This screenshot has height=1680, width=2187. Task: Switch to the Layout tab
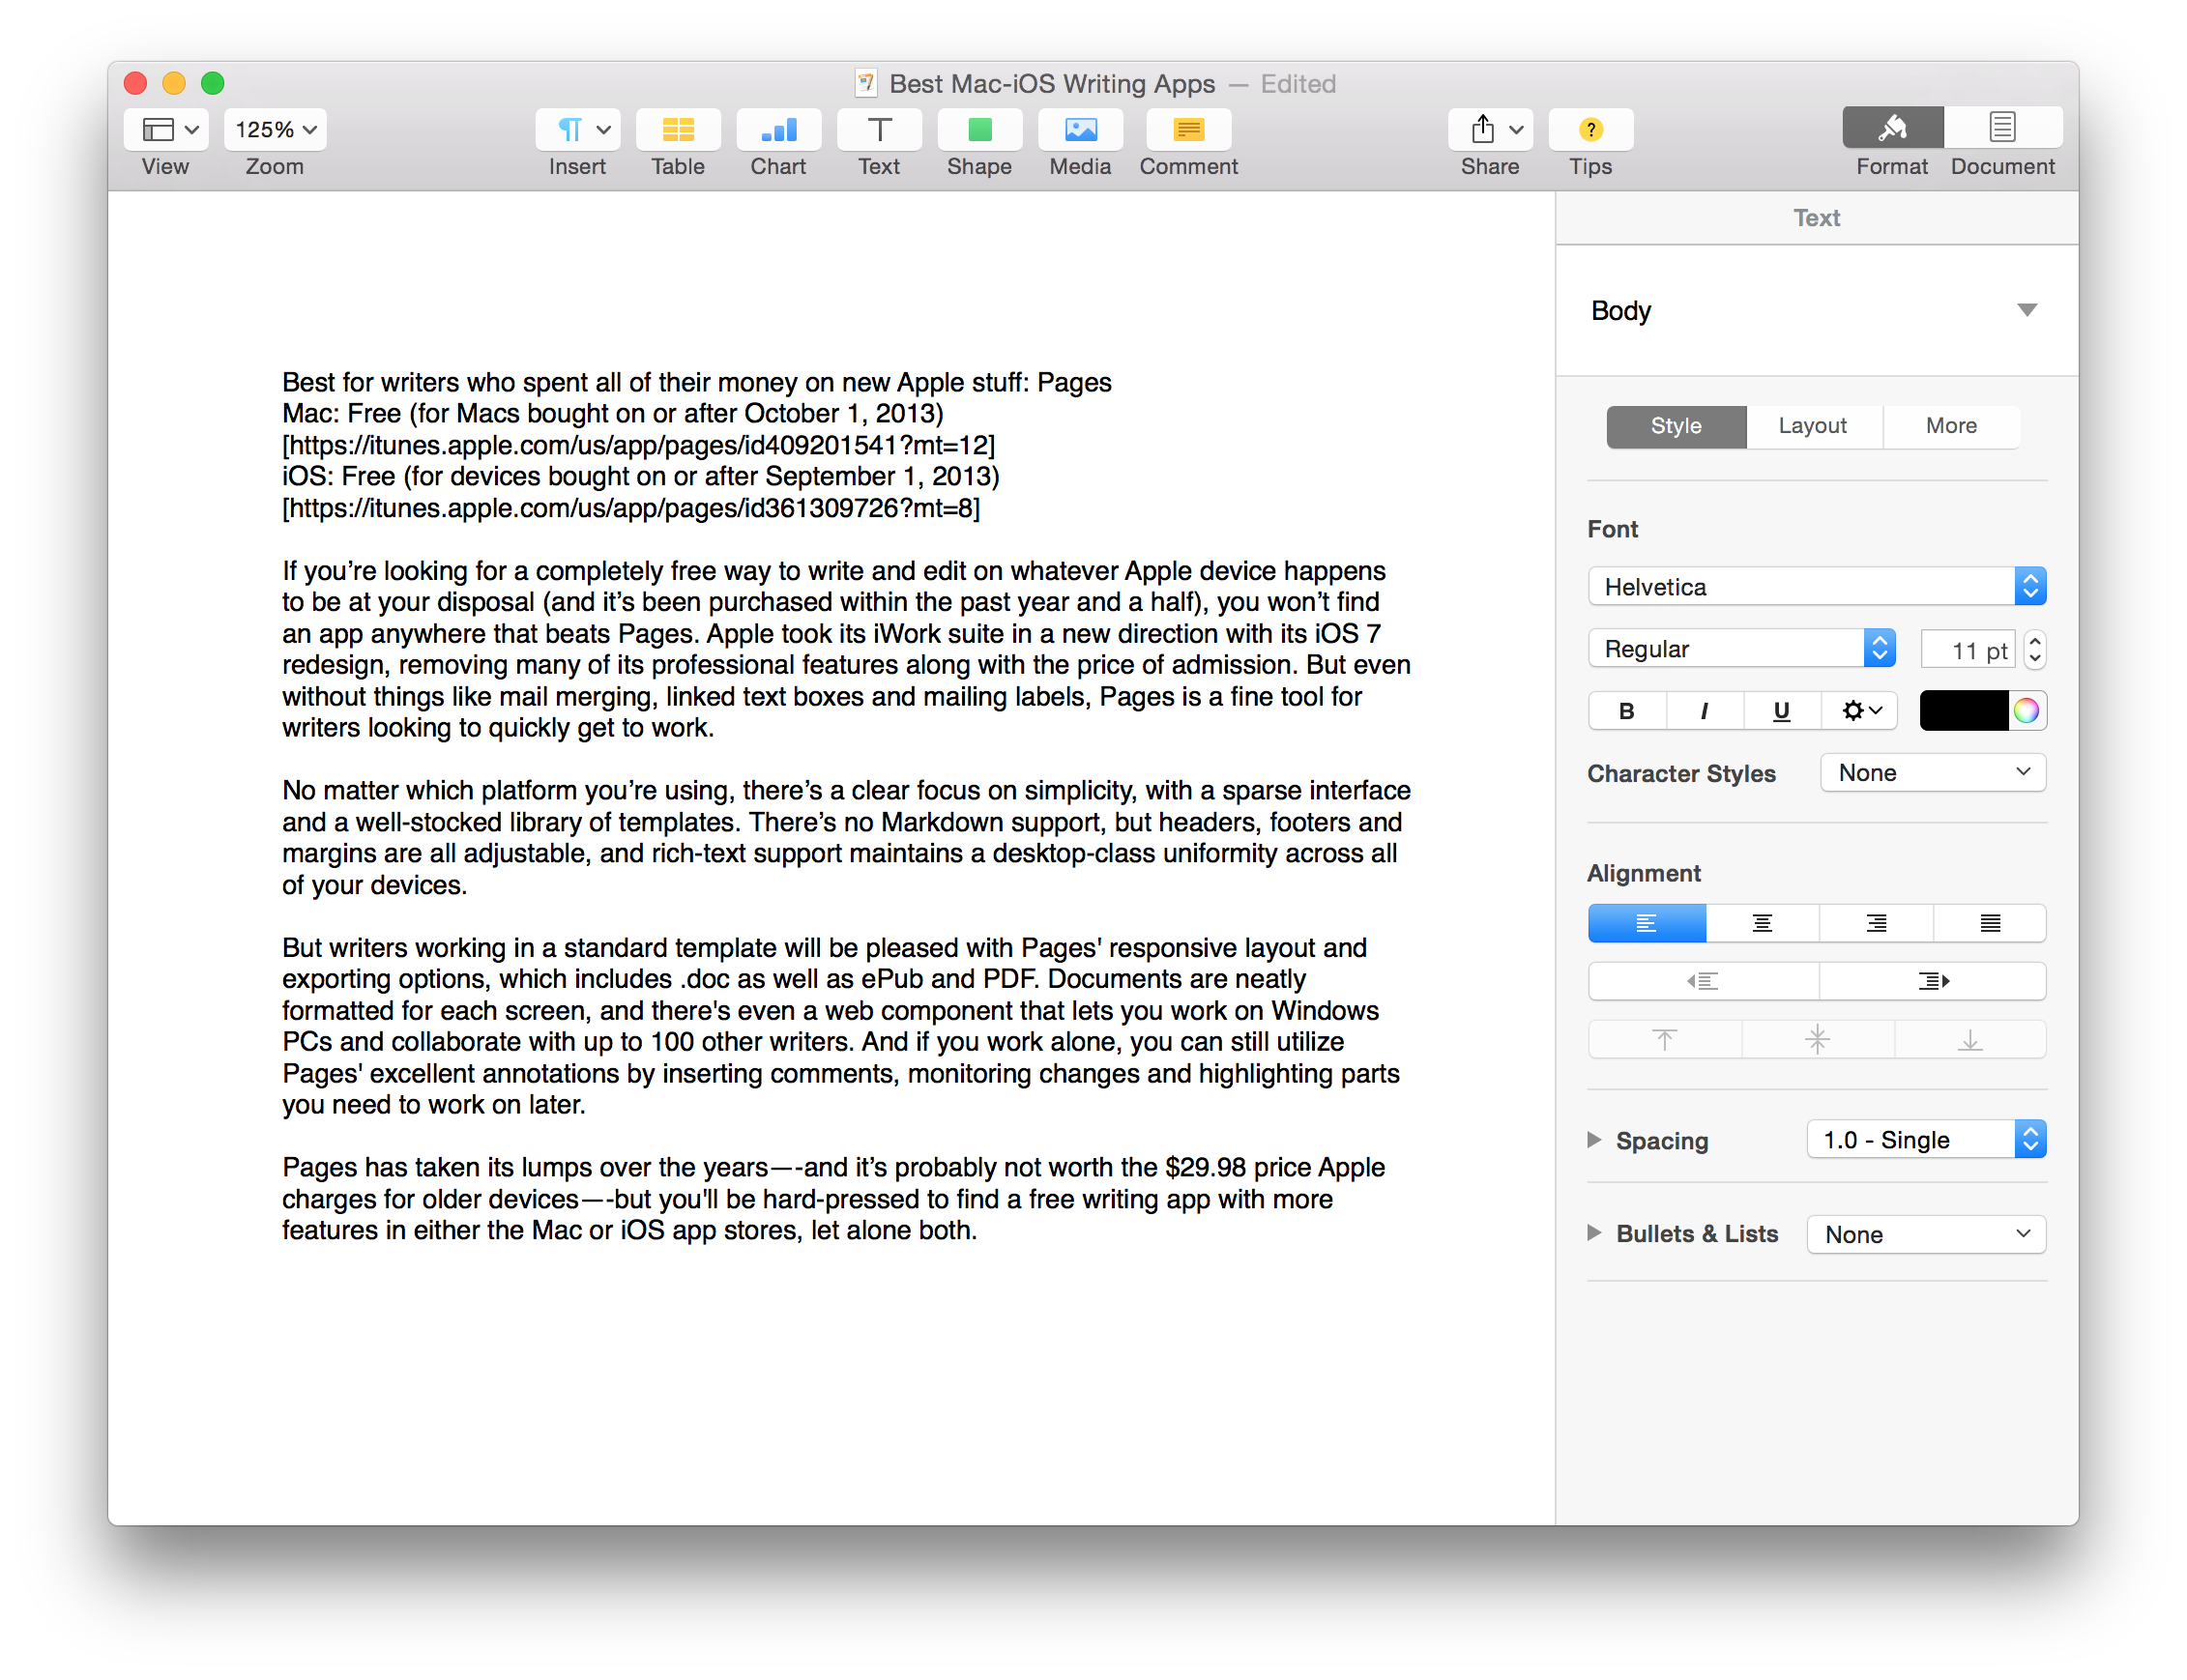(1811, 423)
